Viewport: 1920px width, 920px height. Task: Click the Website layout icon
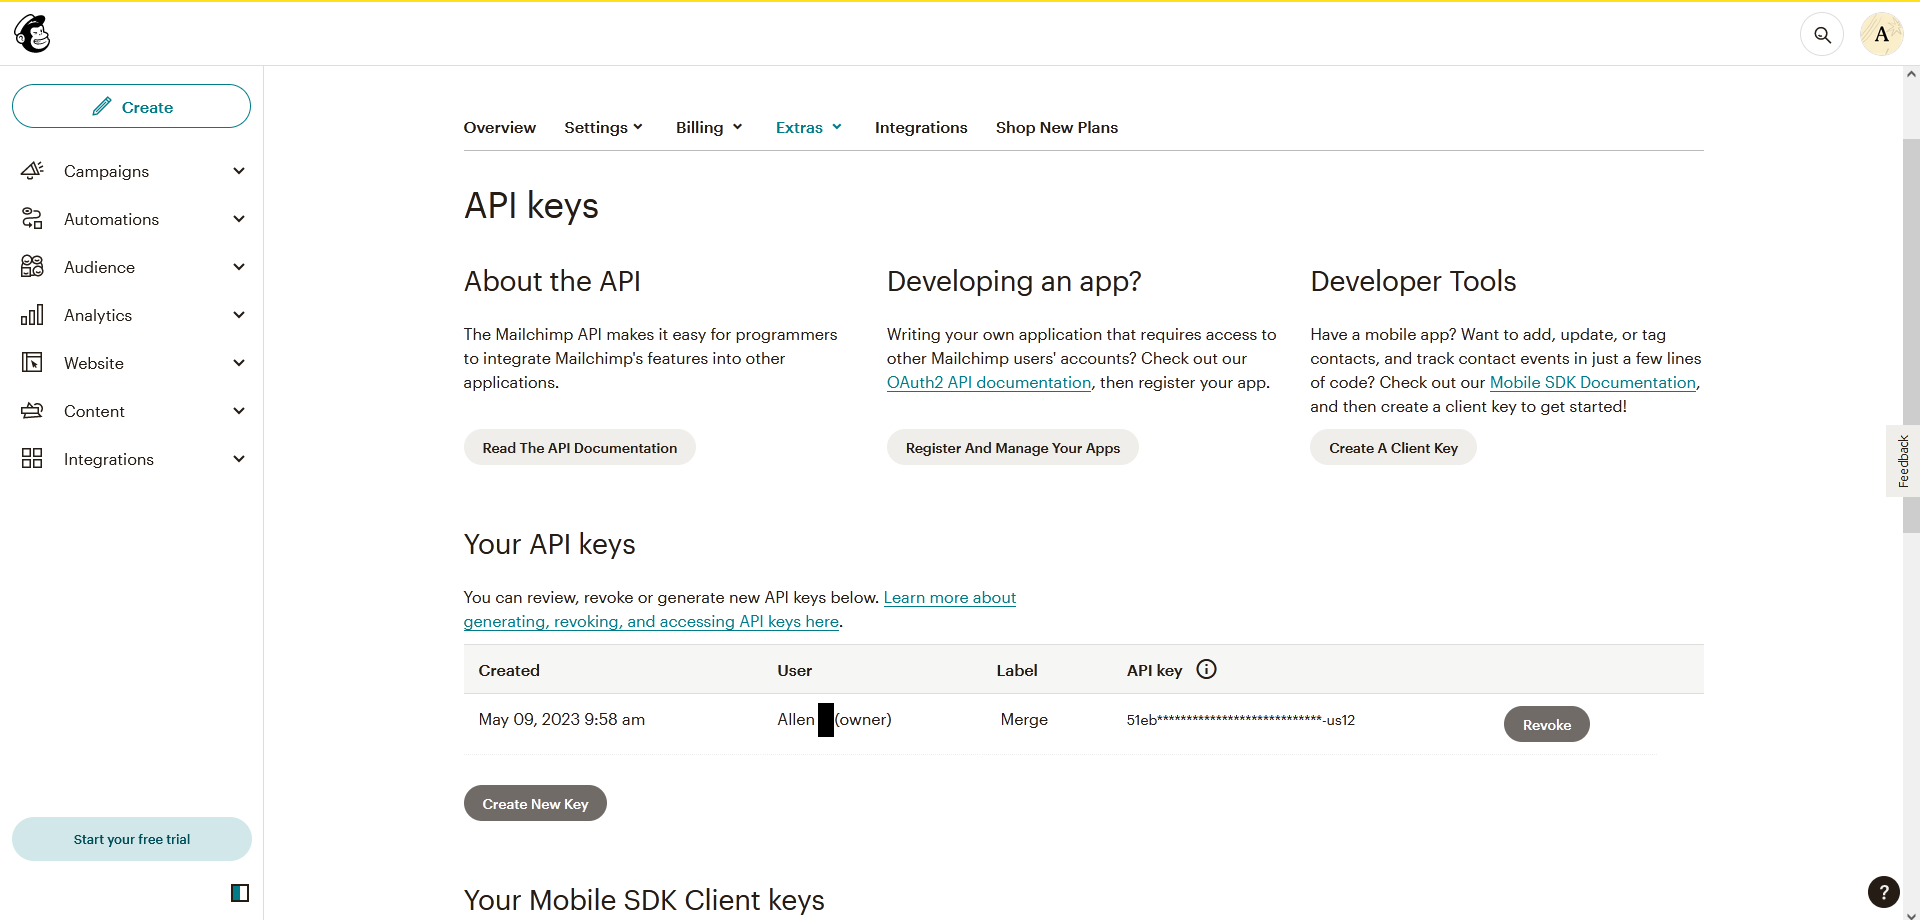(x=32, y=363)
